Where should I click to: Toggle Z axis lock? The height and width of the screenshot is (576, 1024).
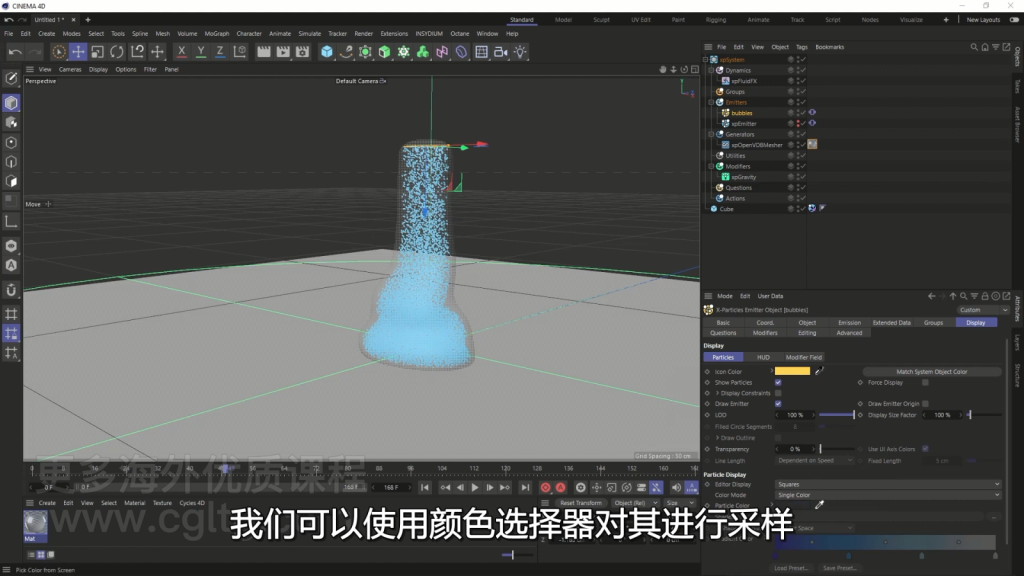coord(220,52)
